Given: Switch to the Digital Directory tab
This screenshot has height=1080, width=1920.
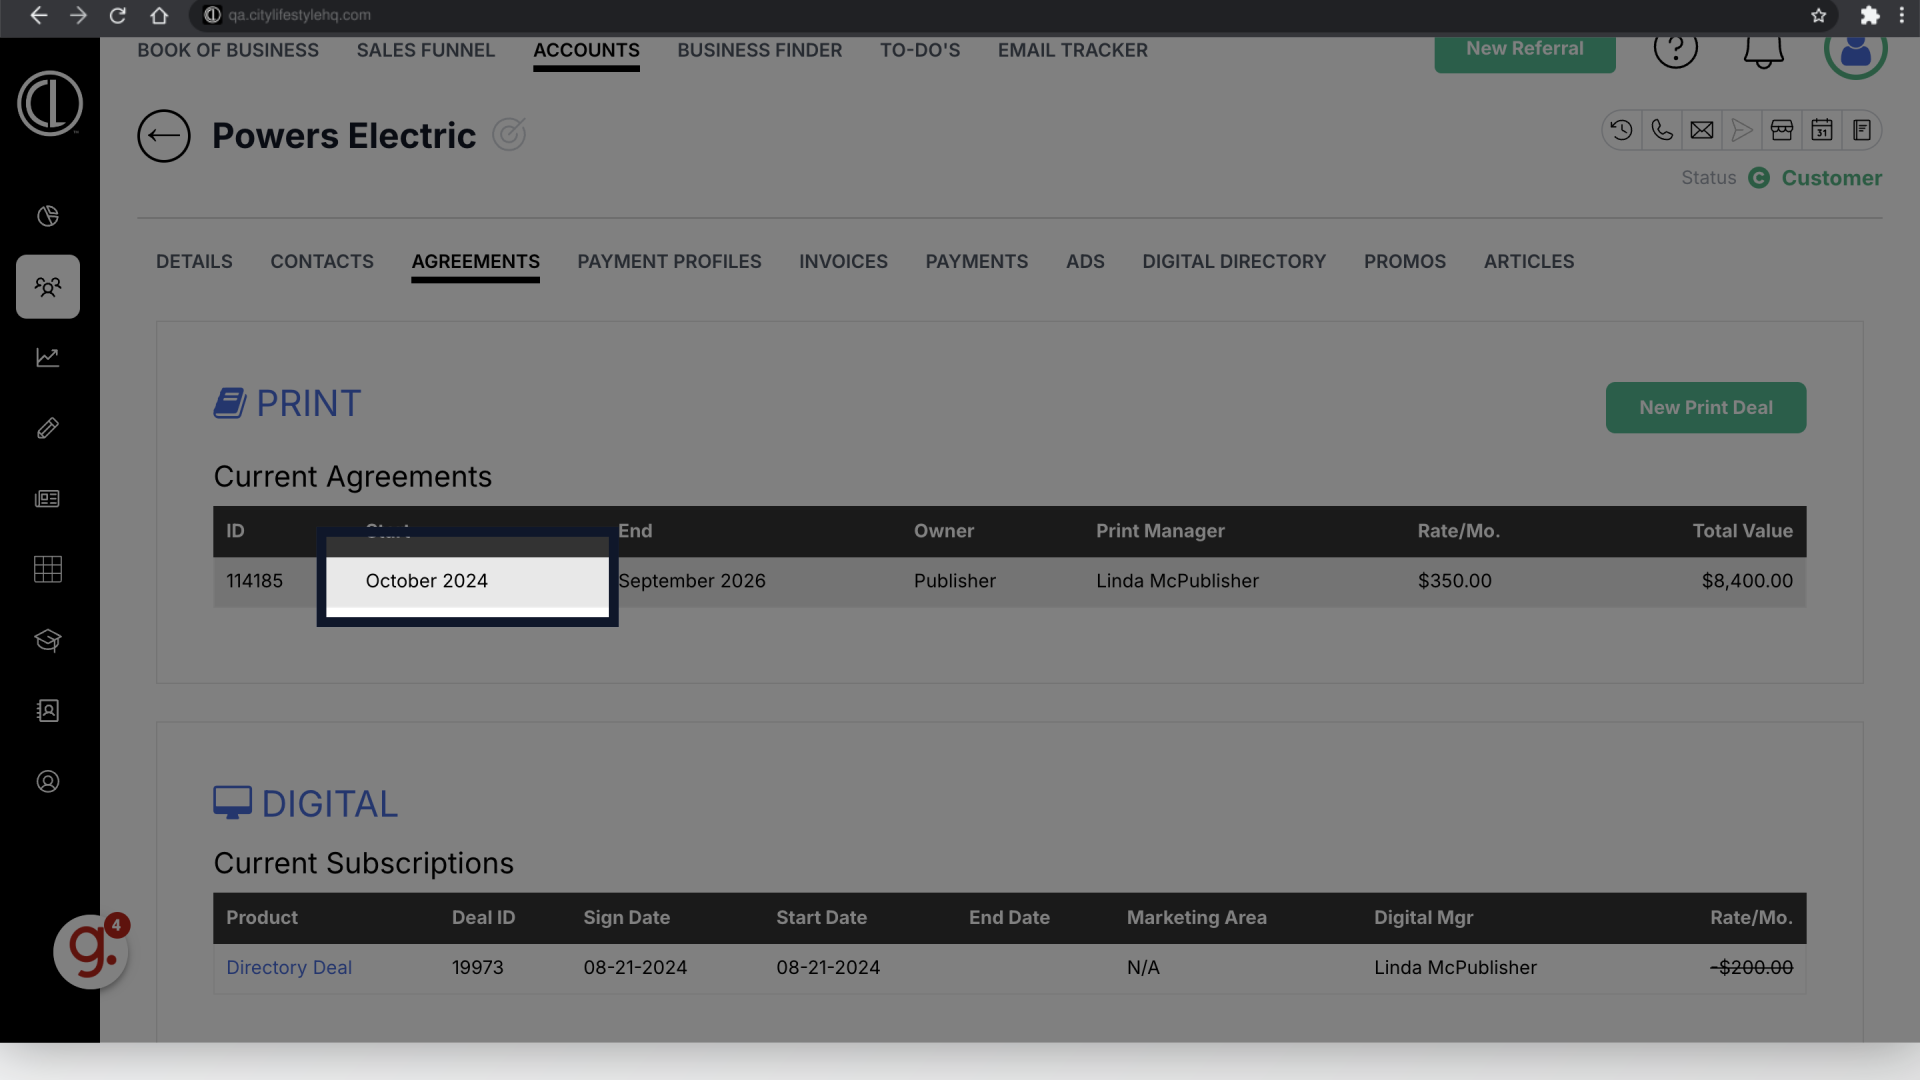Looking at the screenshot, I should (1234, 262).
